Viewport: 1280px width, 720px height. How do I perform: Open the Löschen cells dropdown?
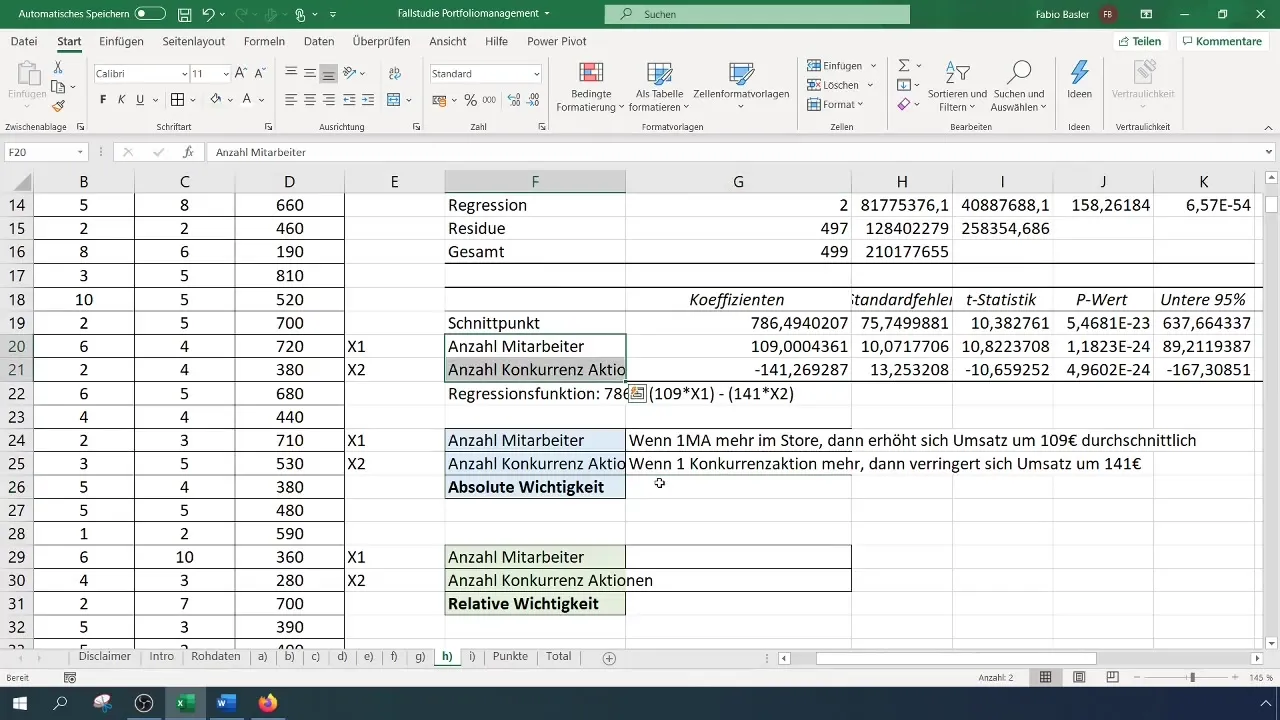pyautogui.click(x=840, y=85)
